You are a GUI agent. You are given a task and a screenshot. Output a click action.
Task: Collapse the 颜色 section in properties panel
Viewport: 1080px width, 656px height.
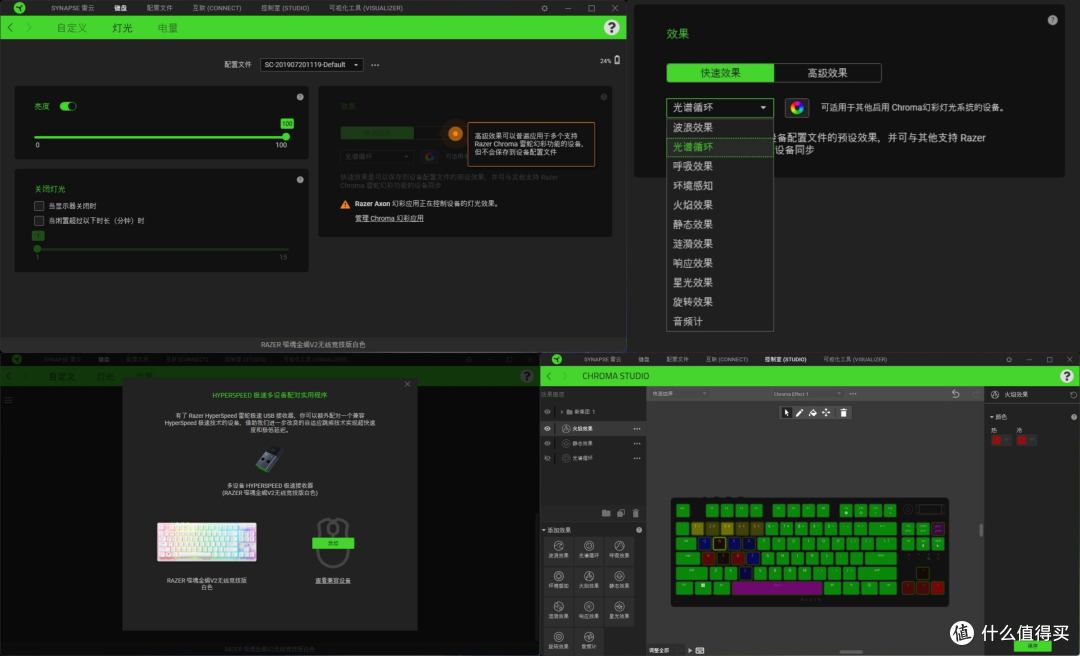coord(992,417)
